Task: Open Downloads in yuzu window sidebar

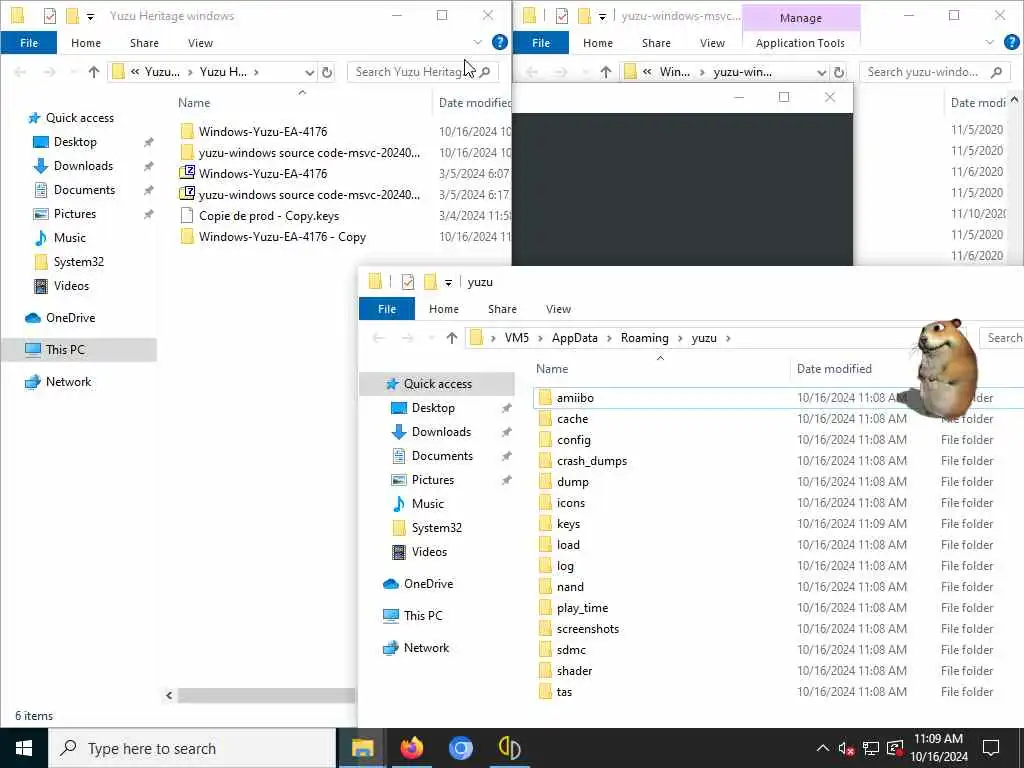Action: coord(441,432)
